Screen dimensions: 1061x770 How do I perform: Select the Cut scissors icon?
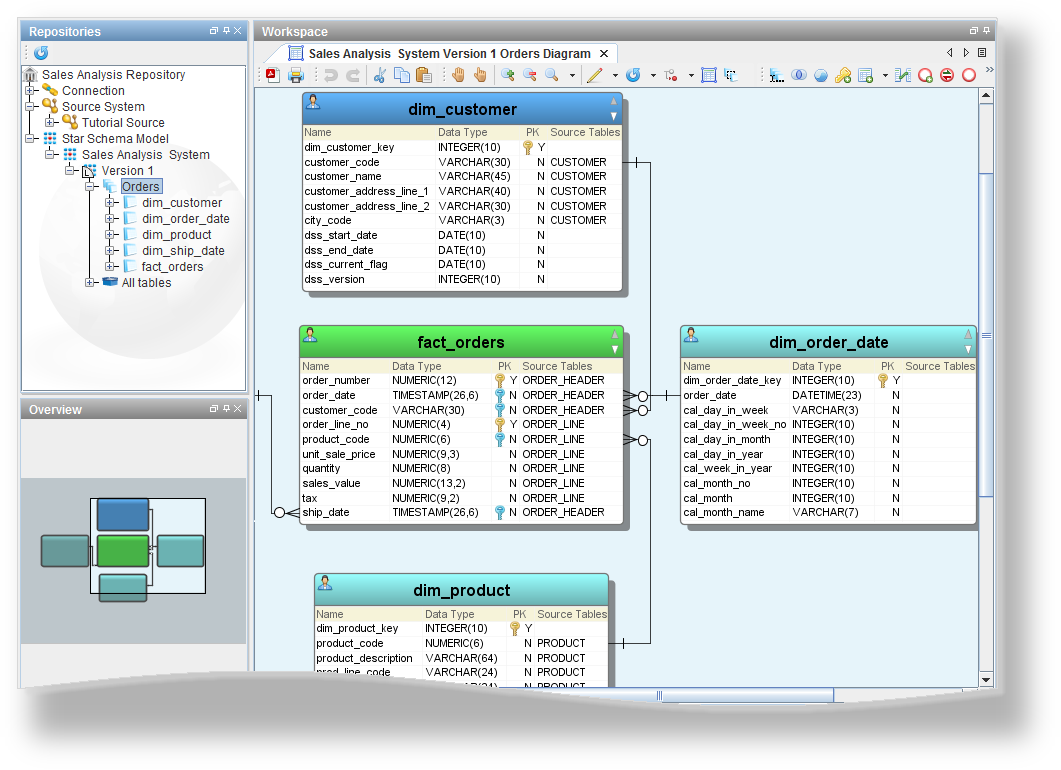380,75
